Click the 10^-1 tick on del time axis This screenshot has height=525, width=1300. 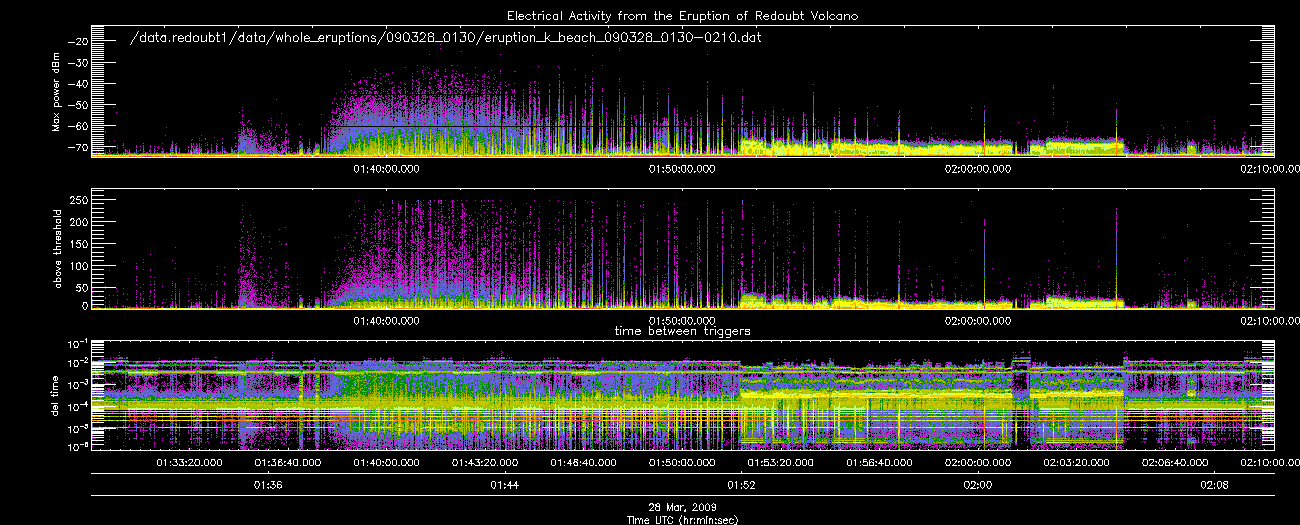pos(78,343)
